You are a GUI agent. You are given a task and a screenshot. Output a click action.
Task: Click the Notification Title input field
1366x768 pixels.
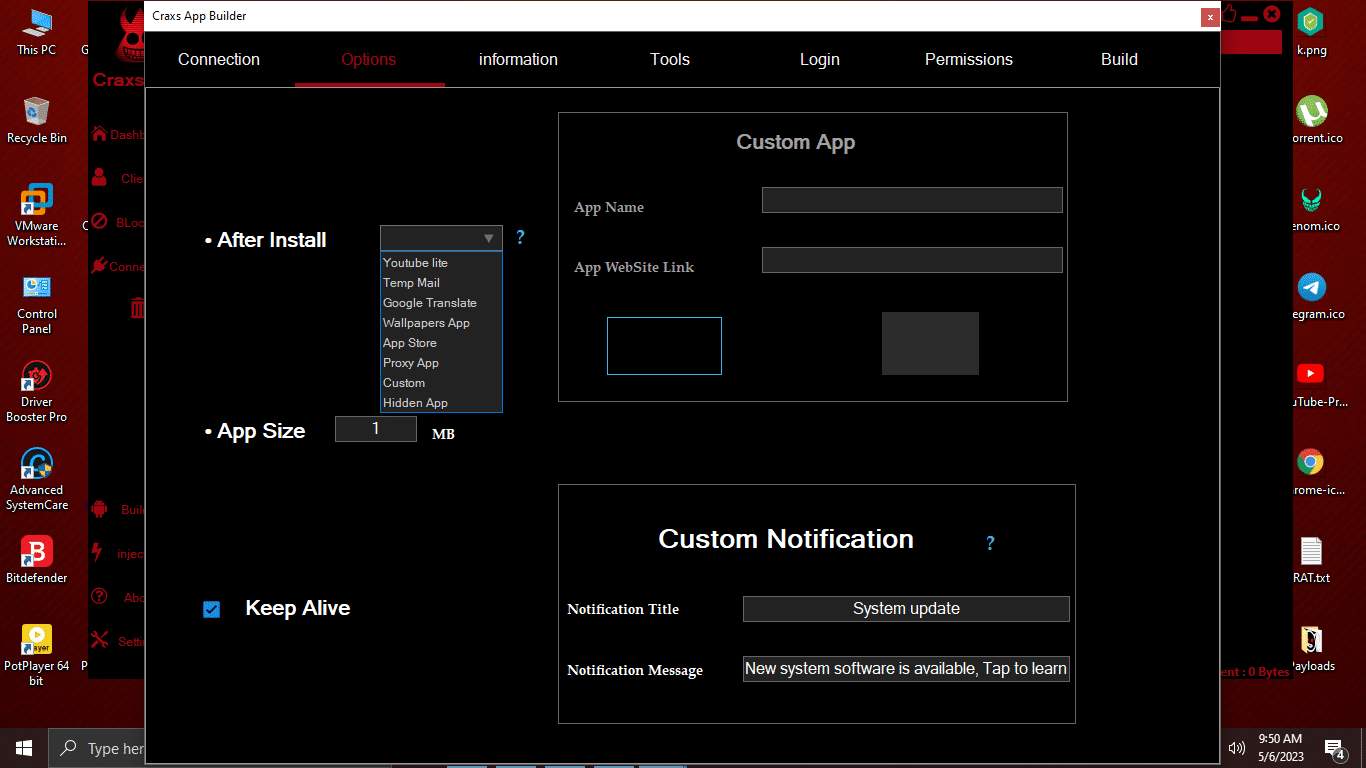[x=906, y=609]
